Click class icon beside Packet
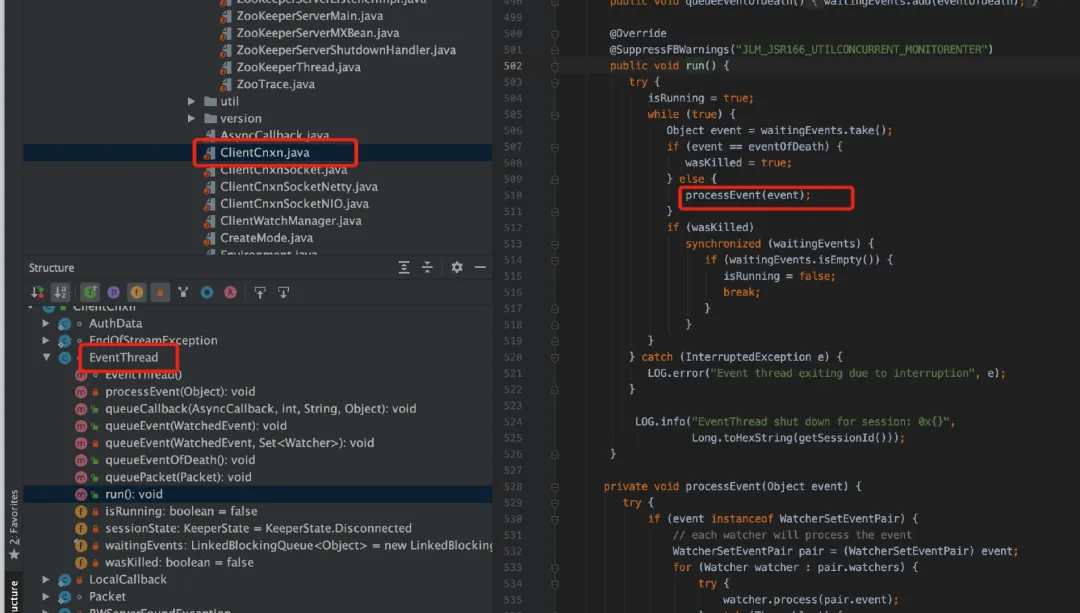This screenshot has width=1080, height=613. [x=64, y=597]
